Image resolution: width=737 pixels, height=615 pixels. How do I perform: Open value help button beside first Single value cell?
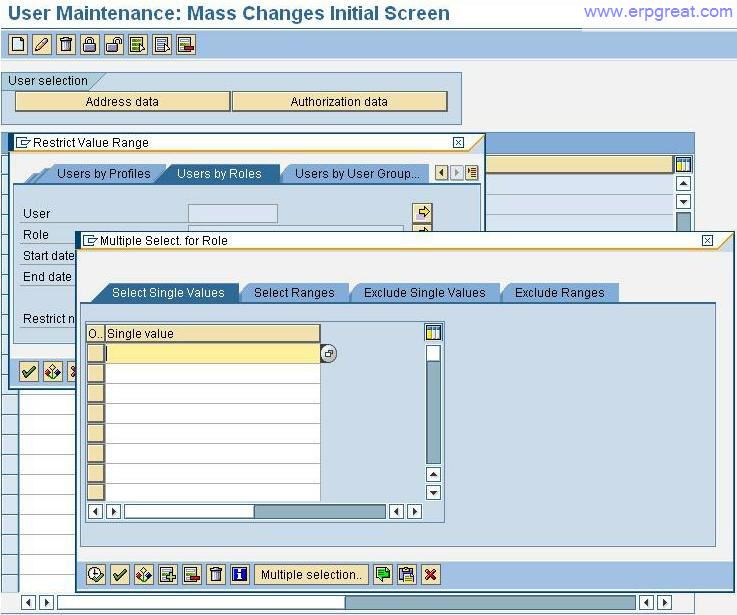coord(329,354)
